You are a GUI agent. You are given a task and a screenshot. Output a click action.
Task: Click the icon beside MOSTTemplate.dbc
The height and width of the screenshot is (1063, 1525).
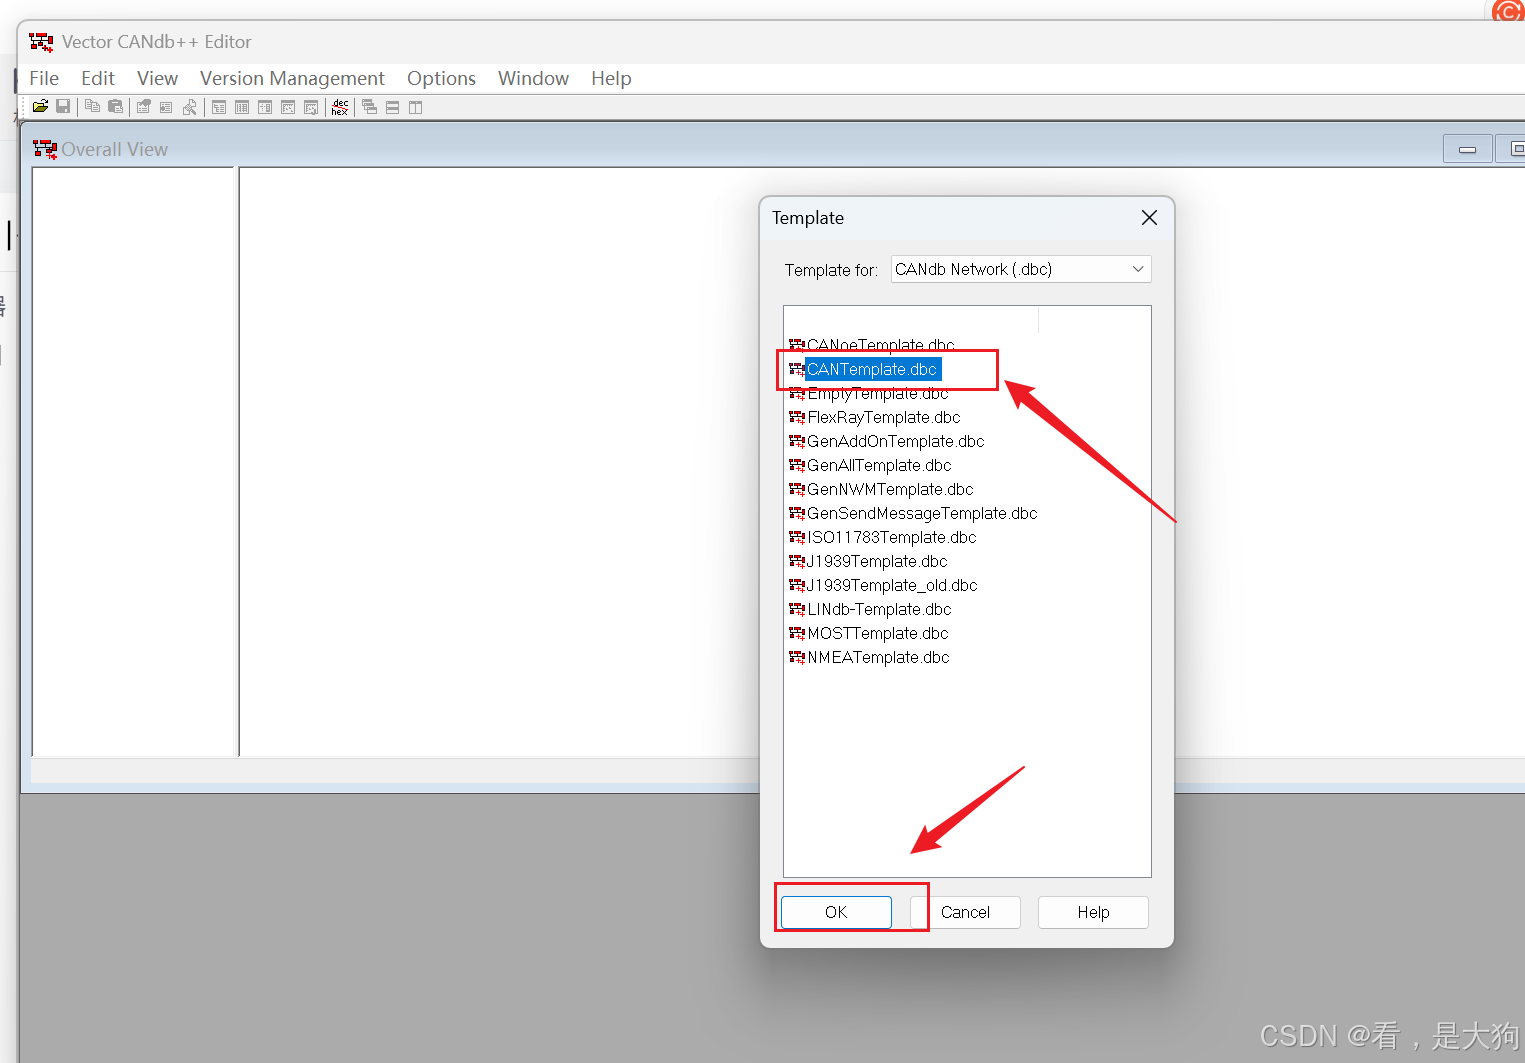pos(797,633)
